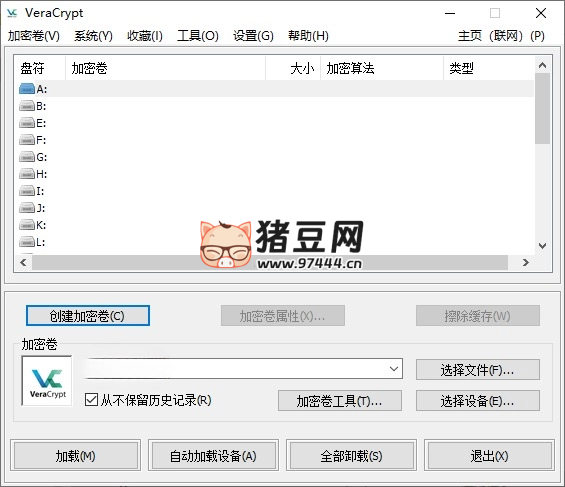Viewport: 565px width, 487px height.
Task: Click the vertical scrollbar down arrow
Action: 542,246
